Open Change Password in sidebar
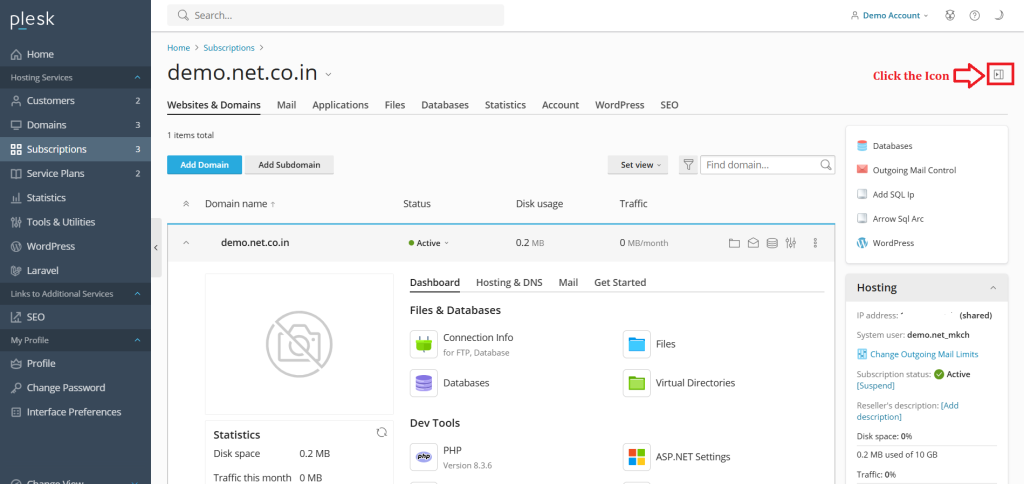The image size is (1024, 484). pyautogui.click(x=75, y=387)
